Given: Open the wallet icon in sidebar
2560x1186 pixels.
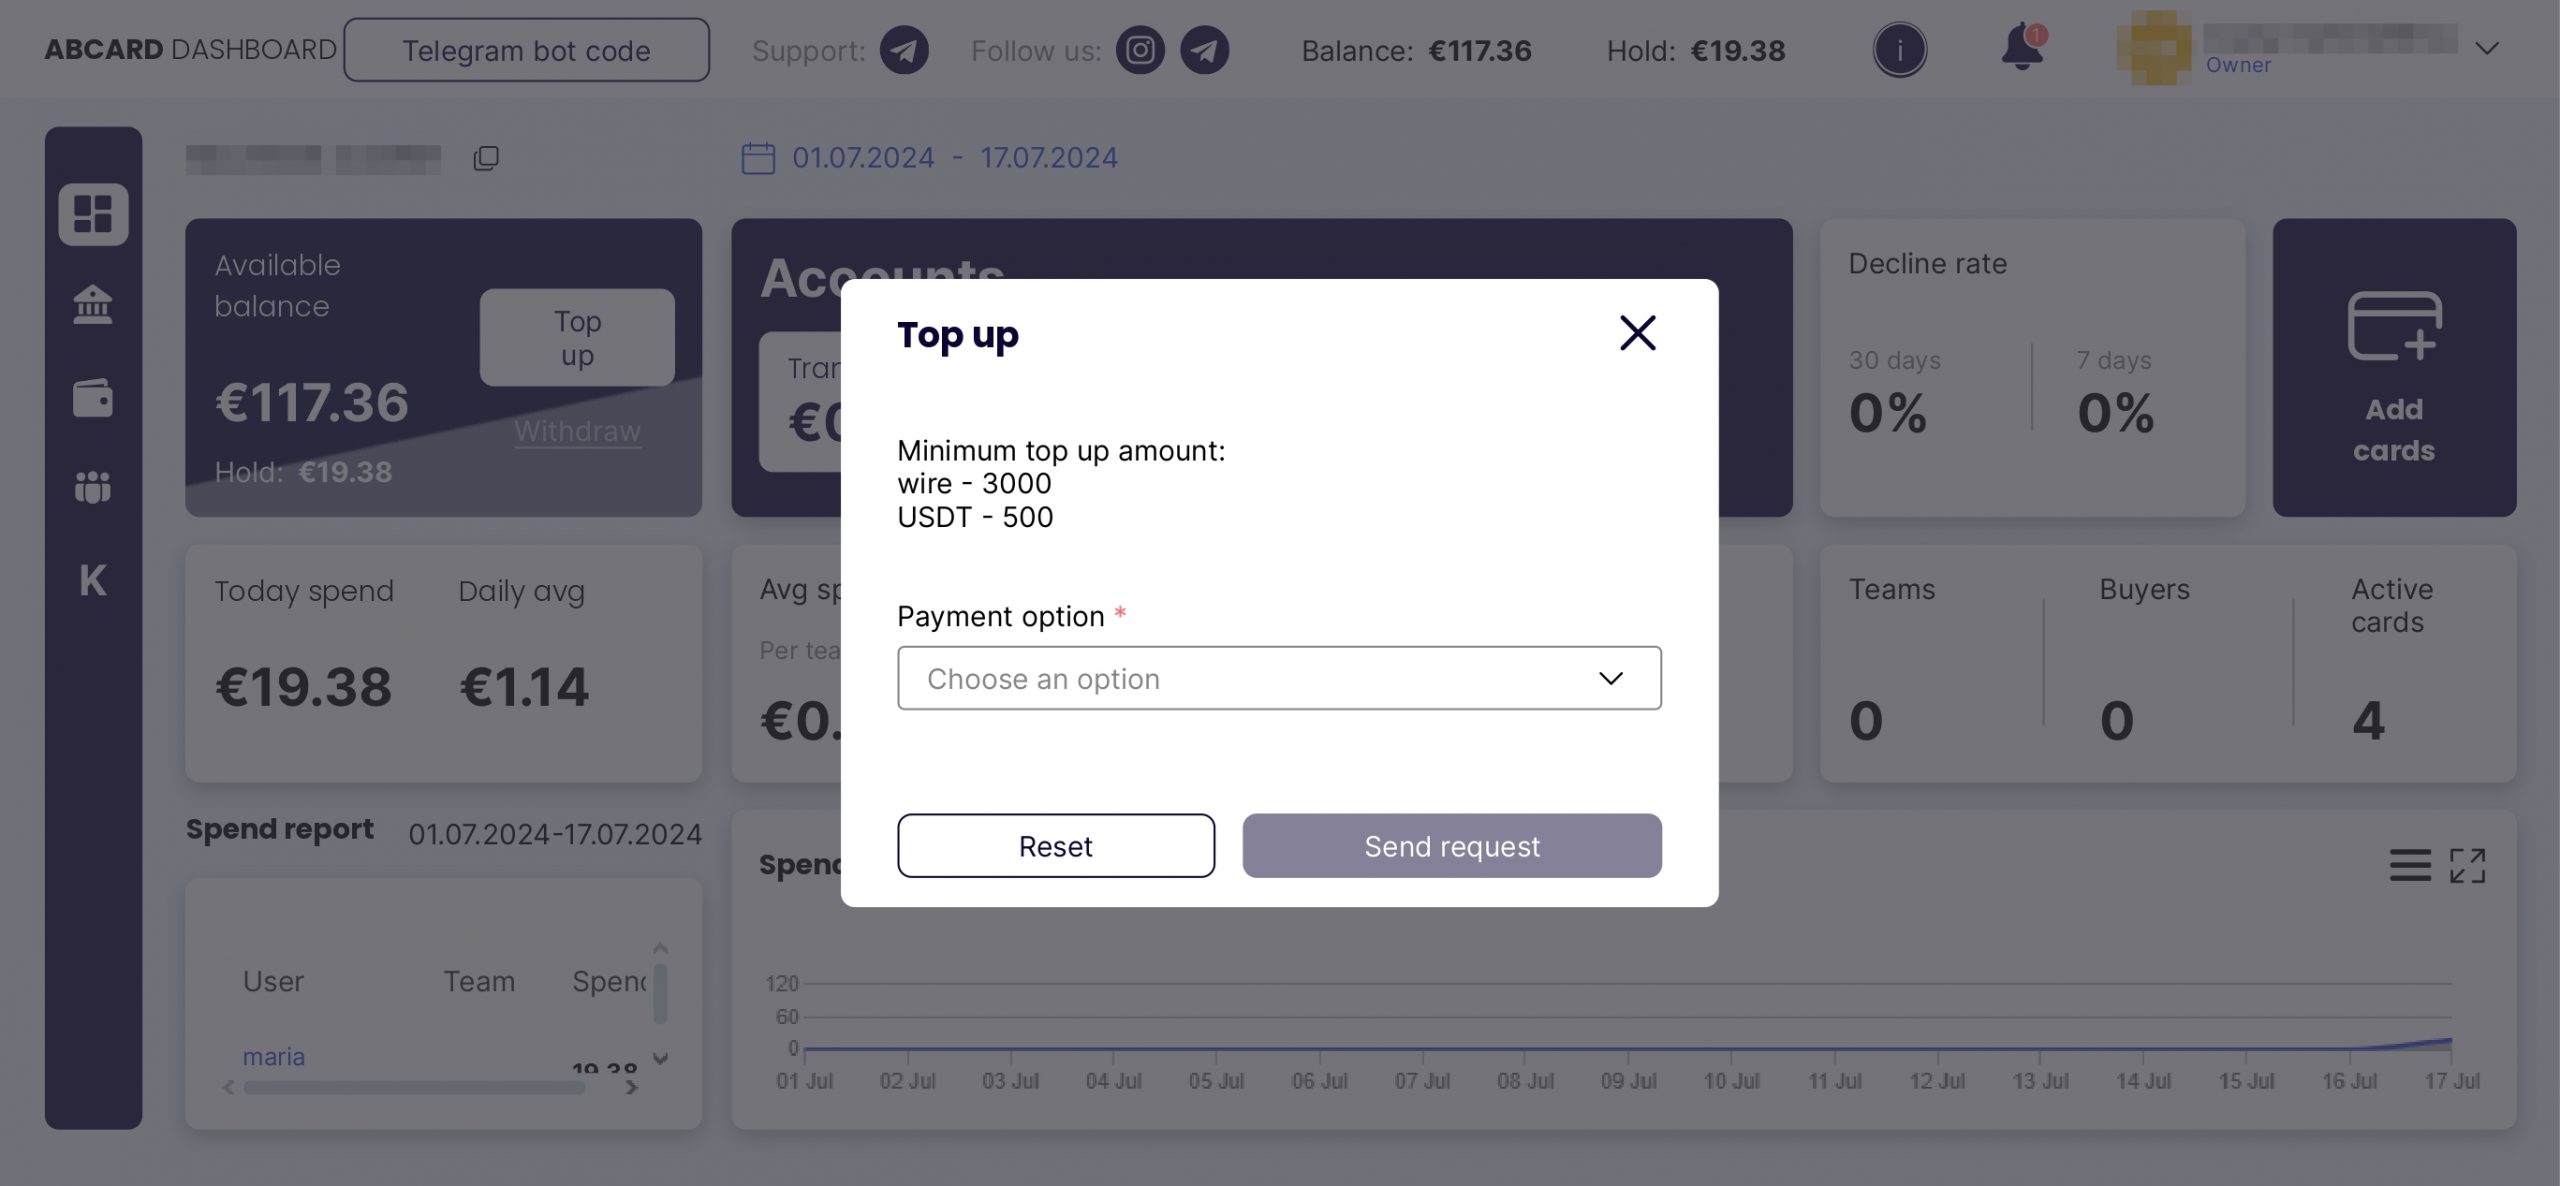Looking at the screenshot, I should (x=93, y=398).
